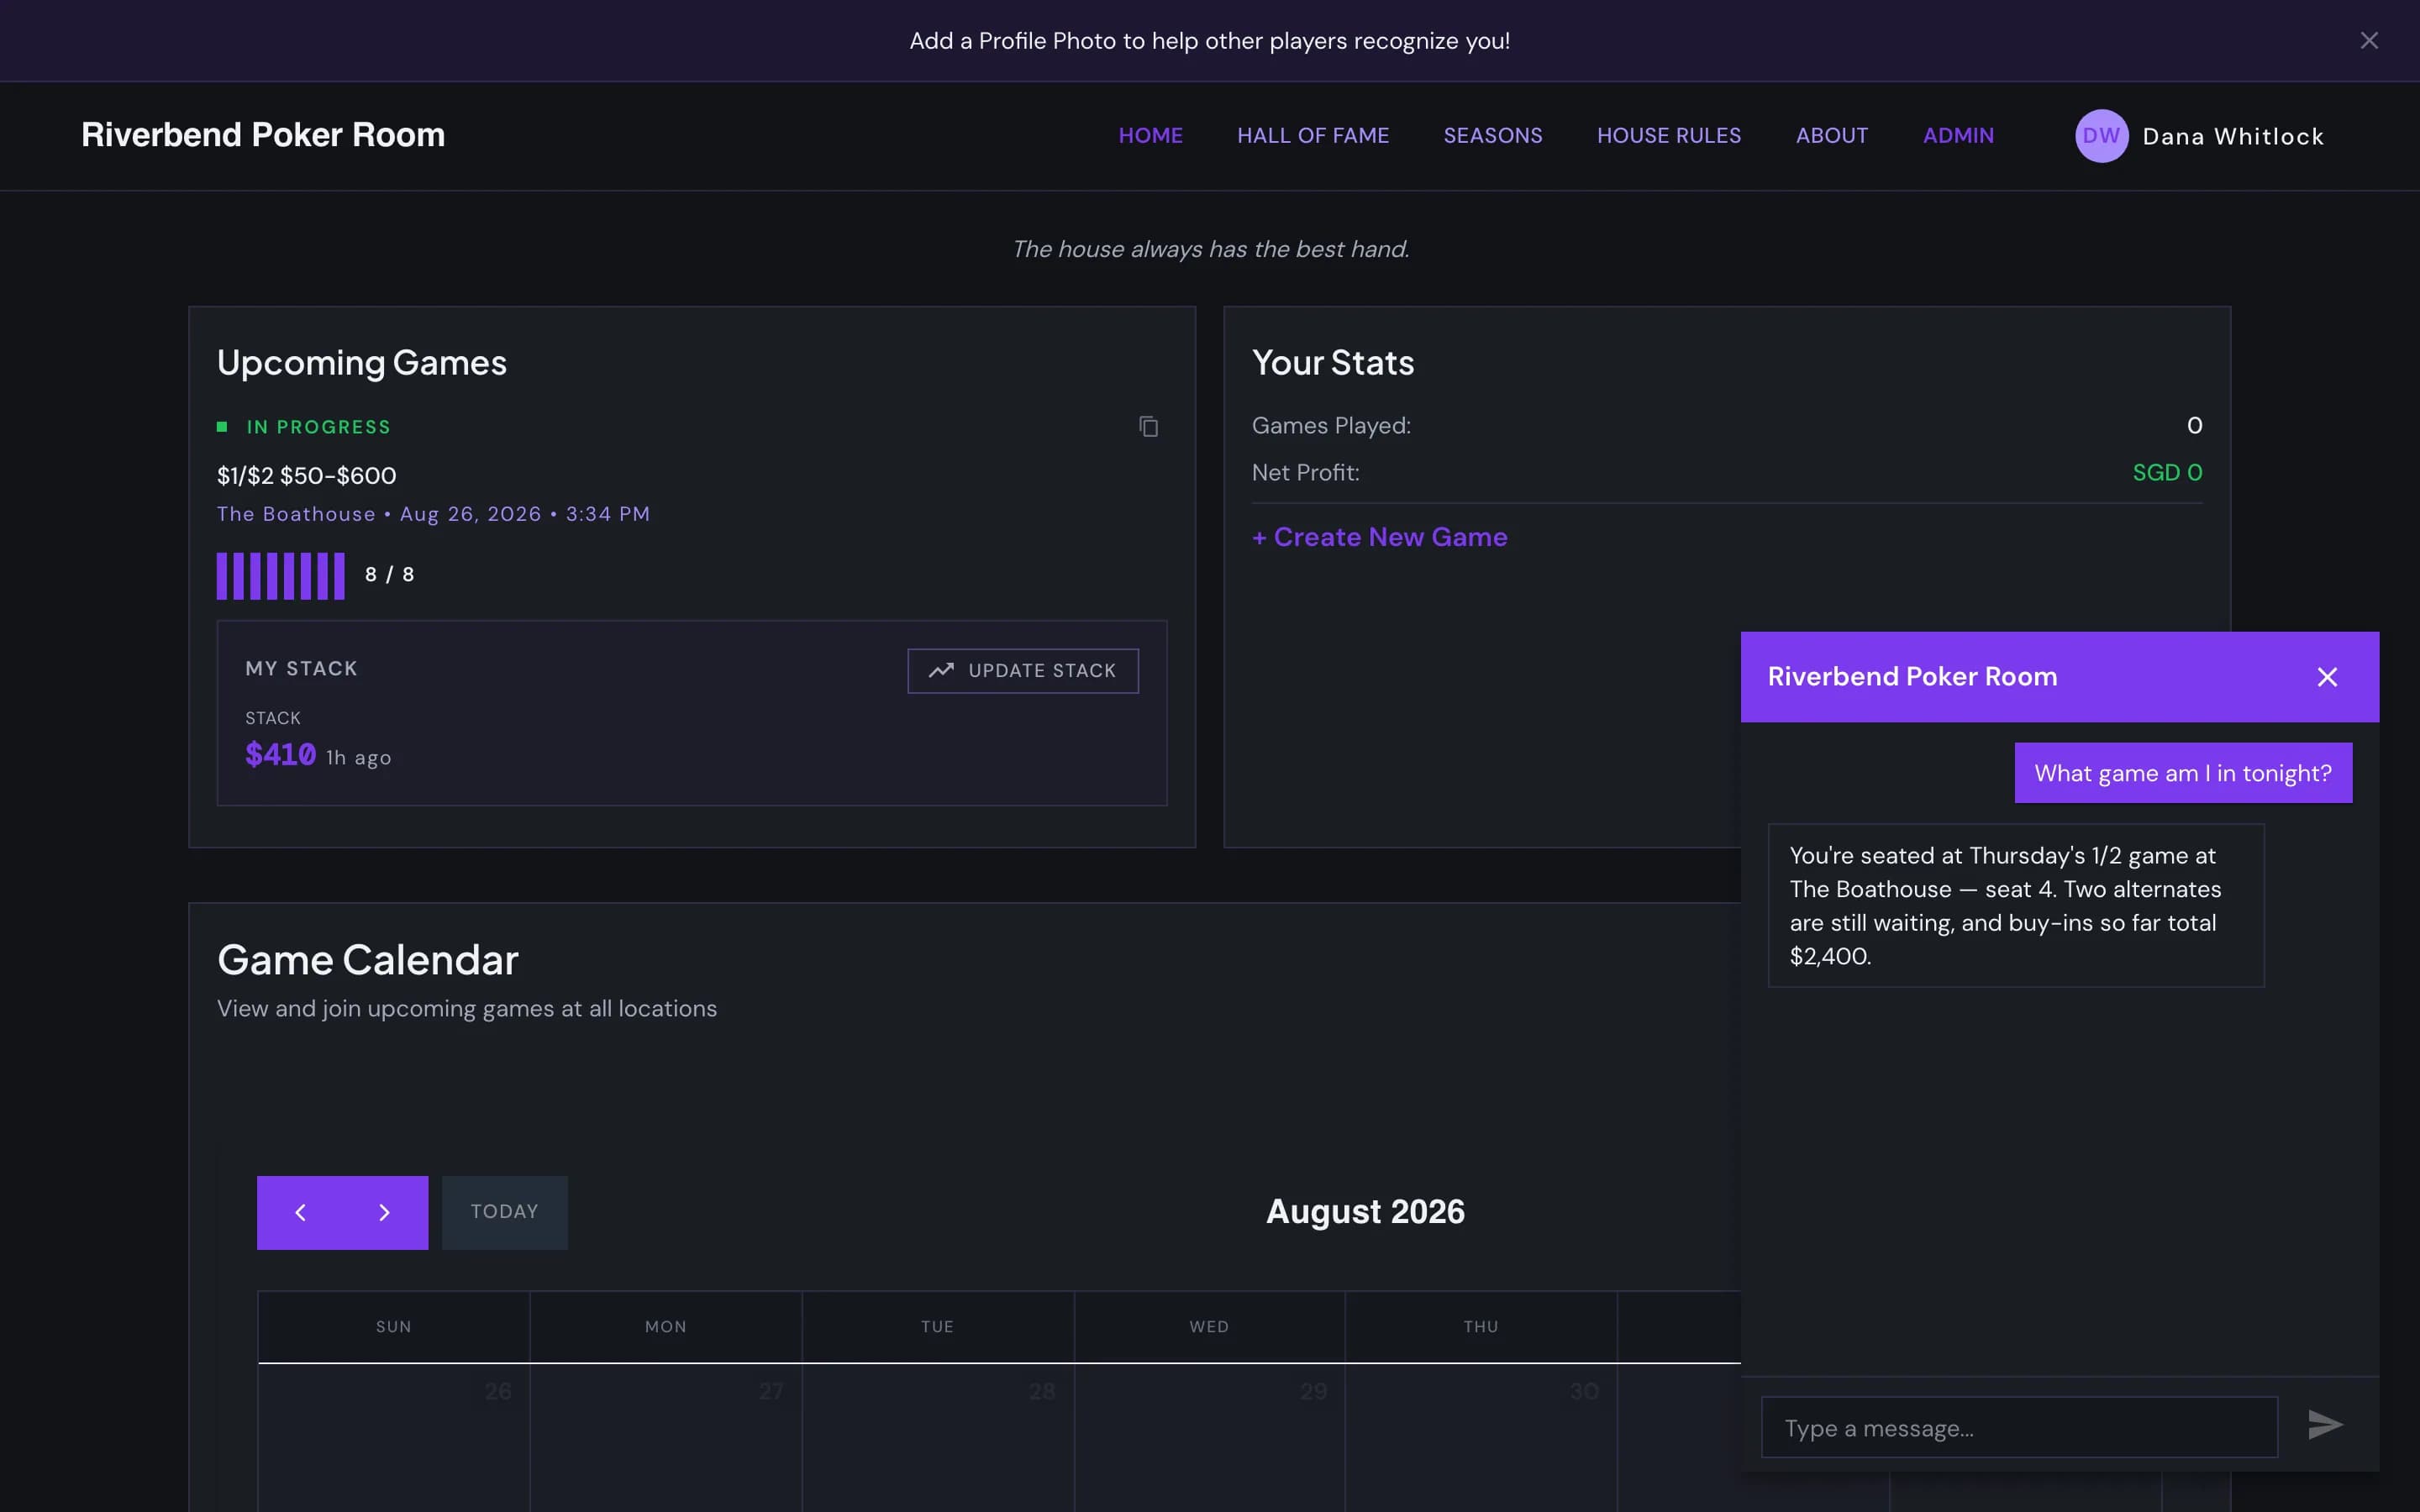Click the $410 stack value
The image size is (2420, 1512).
click(x=280, y=754)
